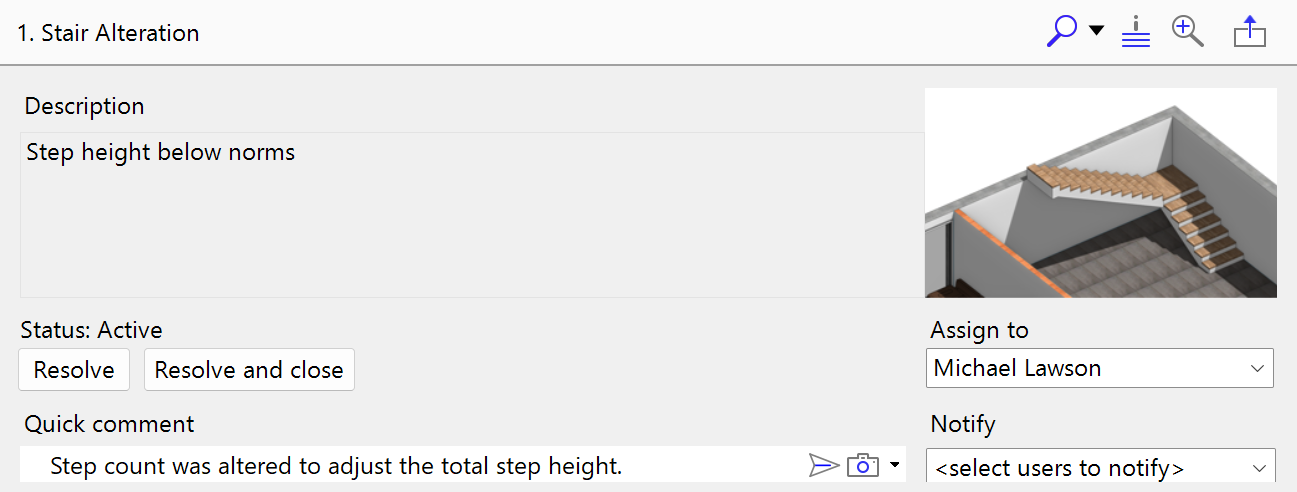Click the Notify heading label
1297x492 pixels.
[963, 424]
